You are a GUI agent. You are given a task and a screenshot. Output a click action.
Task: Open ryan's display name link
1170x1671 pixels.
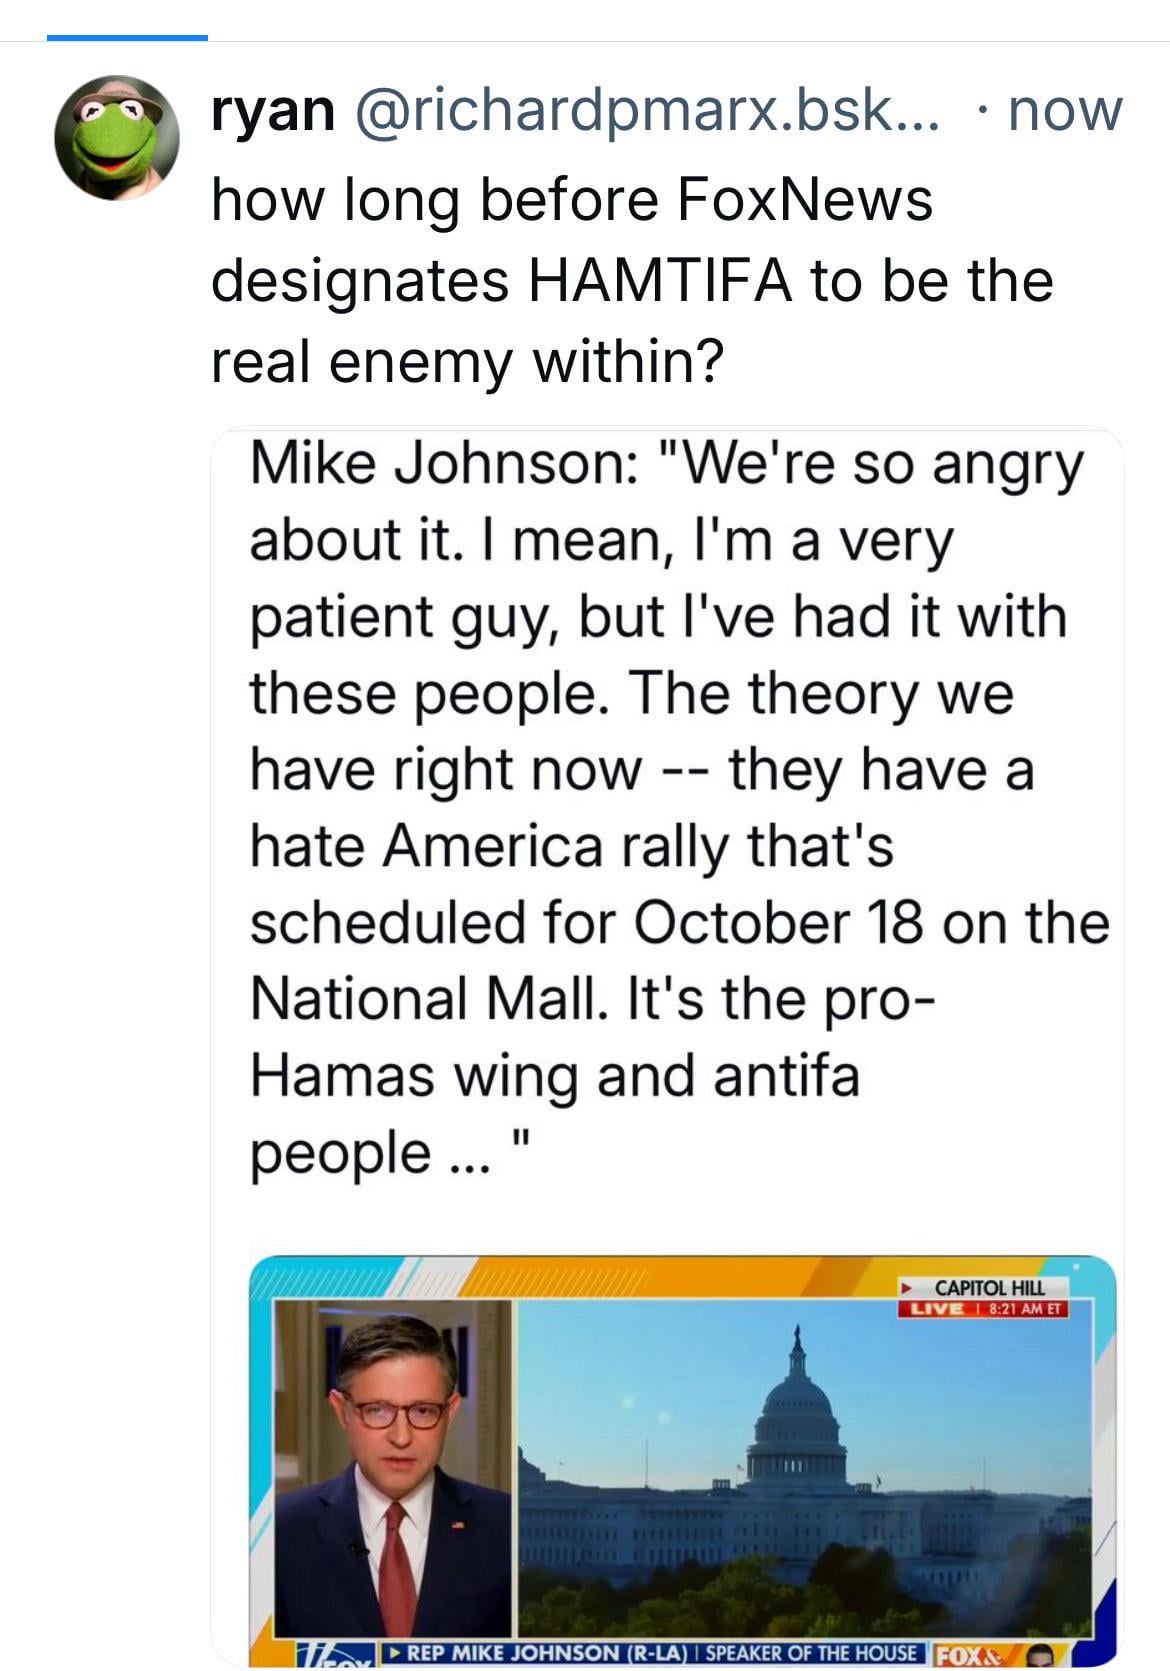[273, 110]
